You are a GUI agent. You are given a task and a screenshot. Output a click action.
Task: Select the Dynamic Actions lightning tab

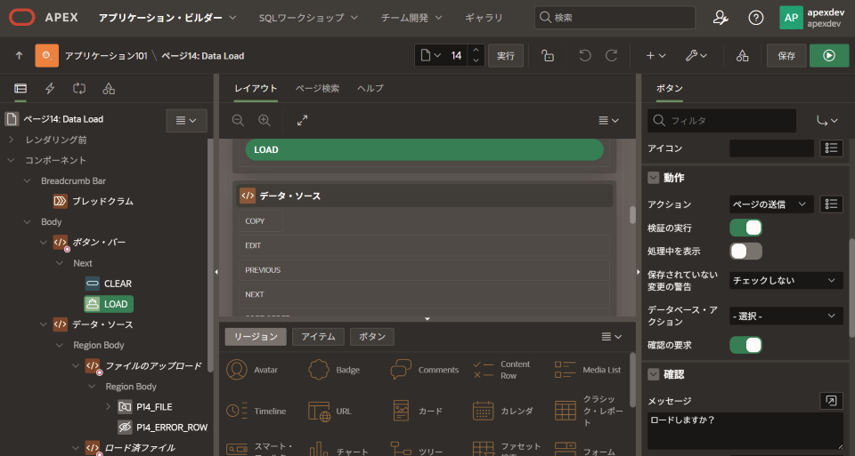(50, 88)
